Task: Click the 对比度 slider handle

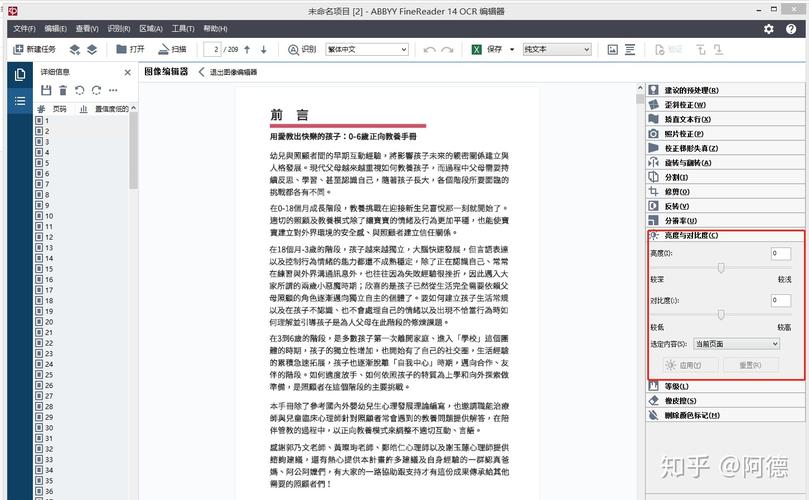Action: (x=721, y=314)
